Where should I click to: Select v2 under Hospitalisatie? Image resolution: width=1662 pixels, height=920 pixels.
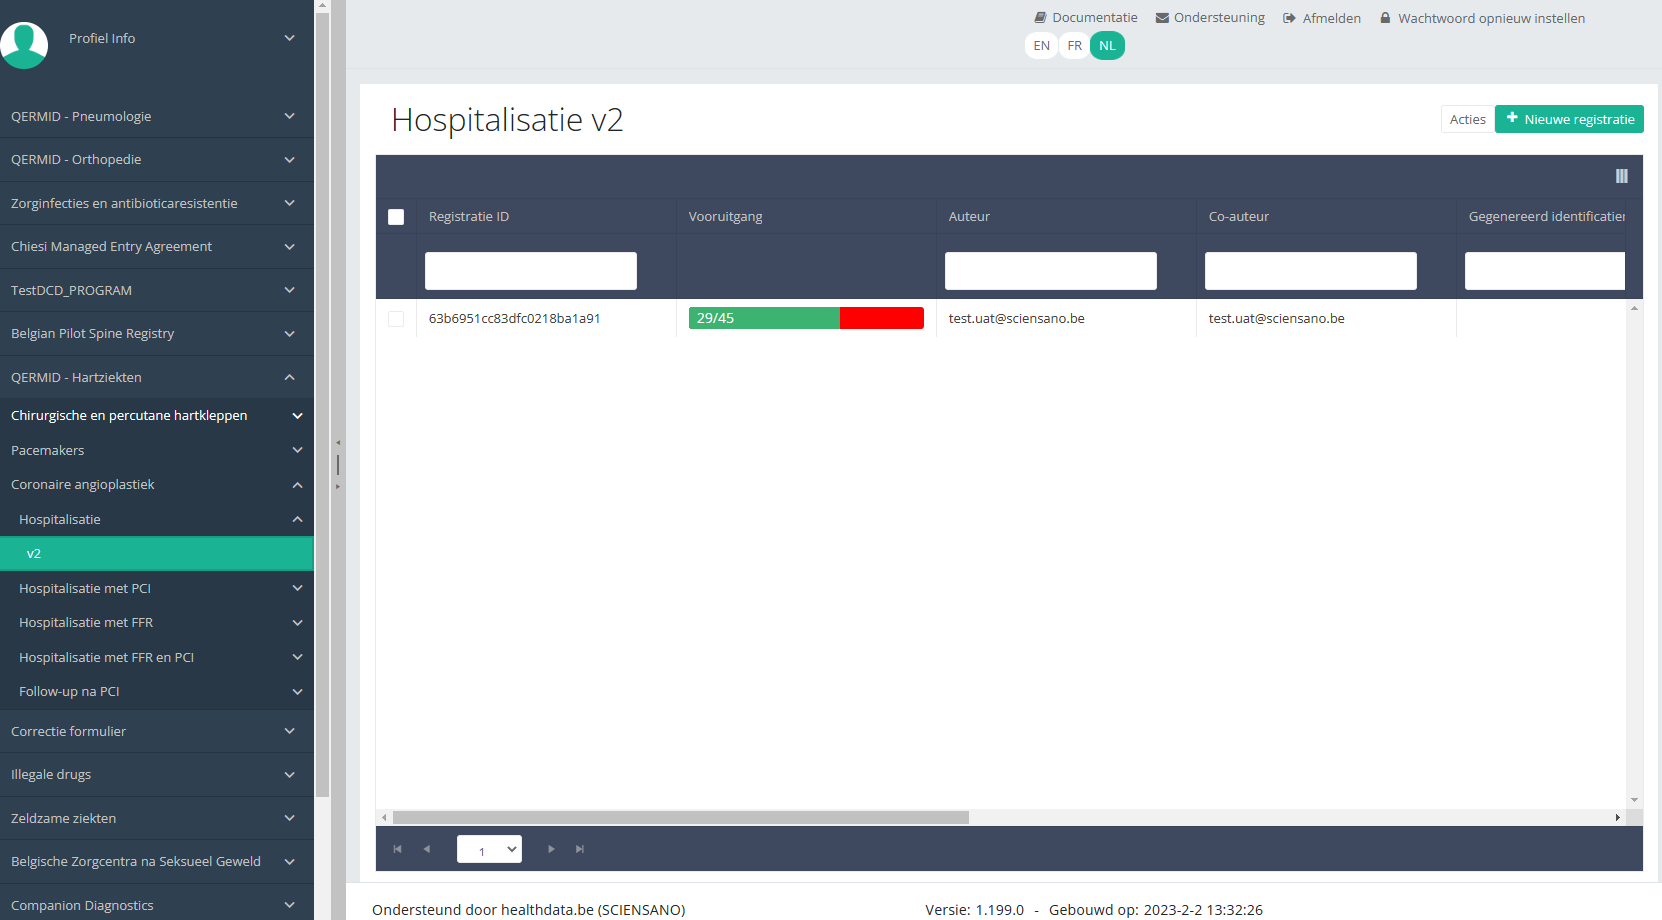[156, 554]
